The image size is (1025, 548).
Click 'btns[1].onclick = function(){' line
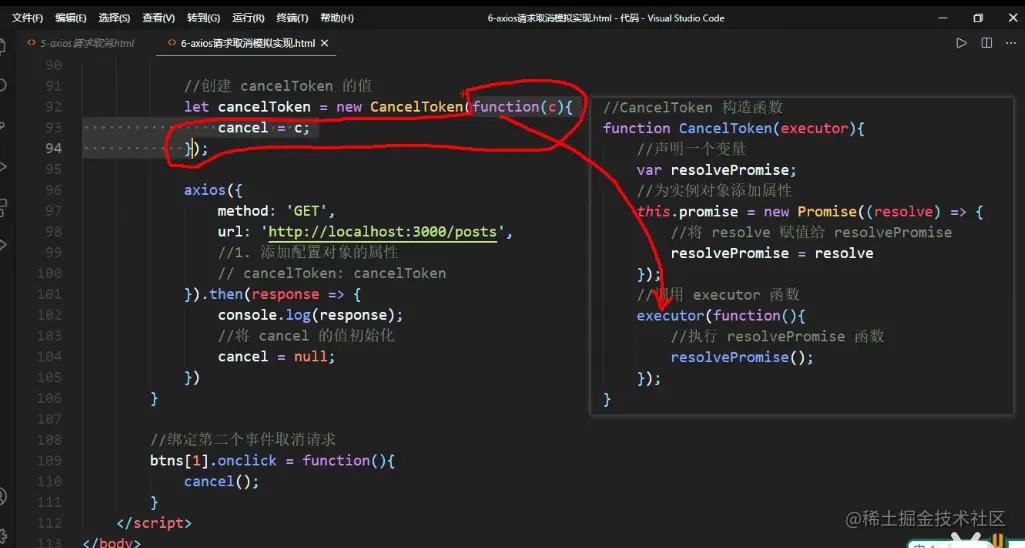click(273, 460)
